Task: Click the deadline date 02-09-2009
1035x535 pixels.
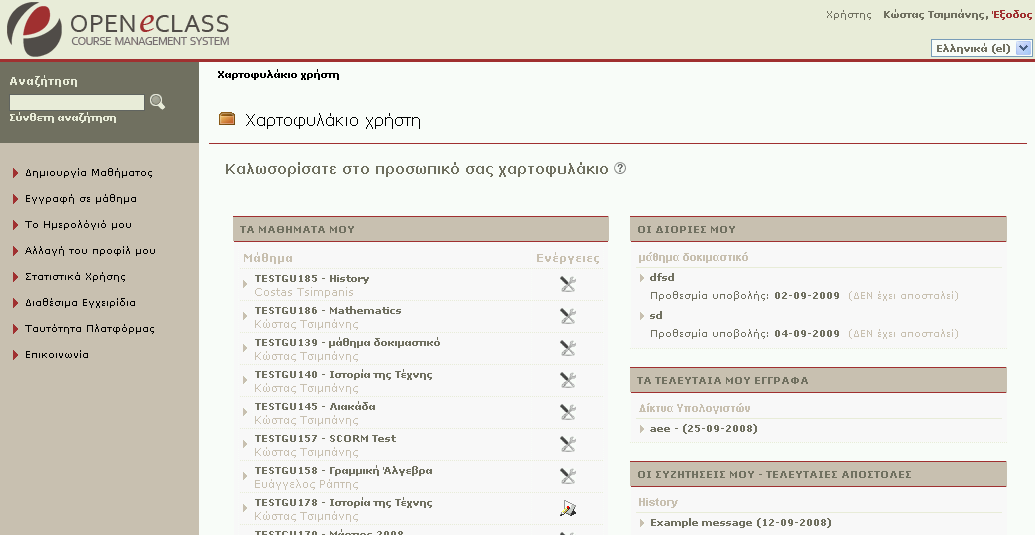Action: [x=807, y=296]
